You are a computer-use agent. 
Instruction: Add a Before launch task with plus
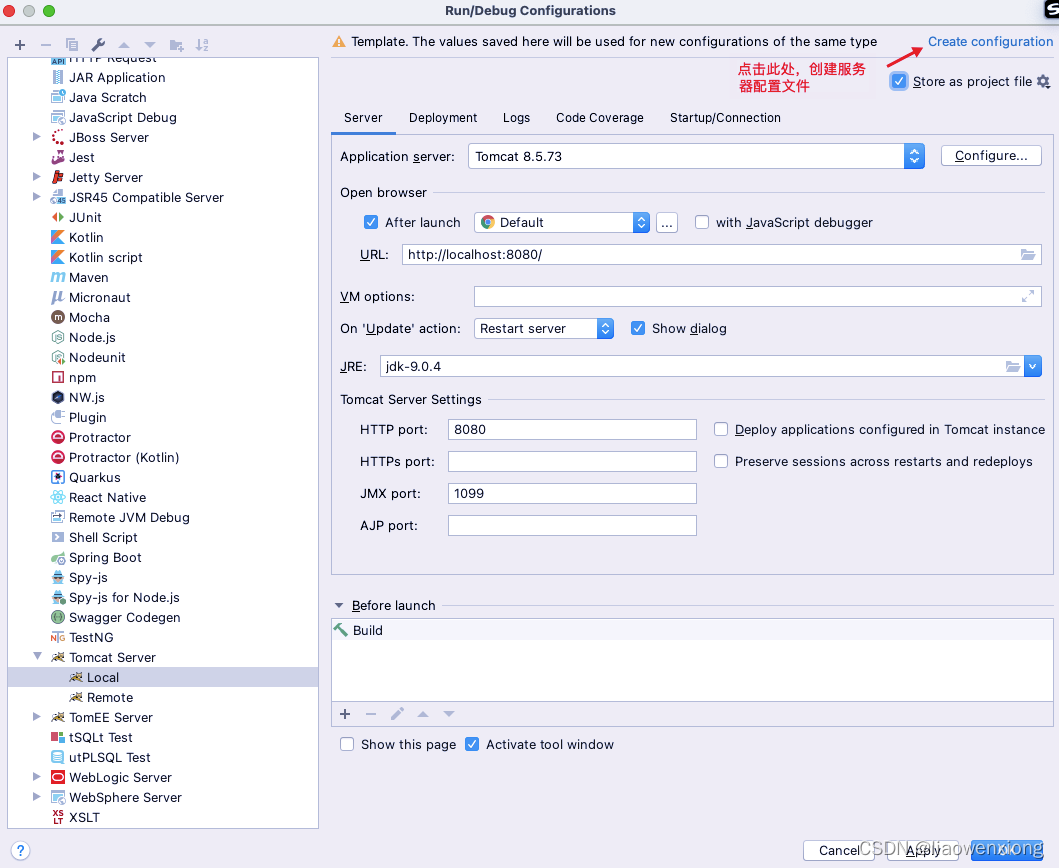345,714
